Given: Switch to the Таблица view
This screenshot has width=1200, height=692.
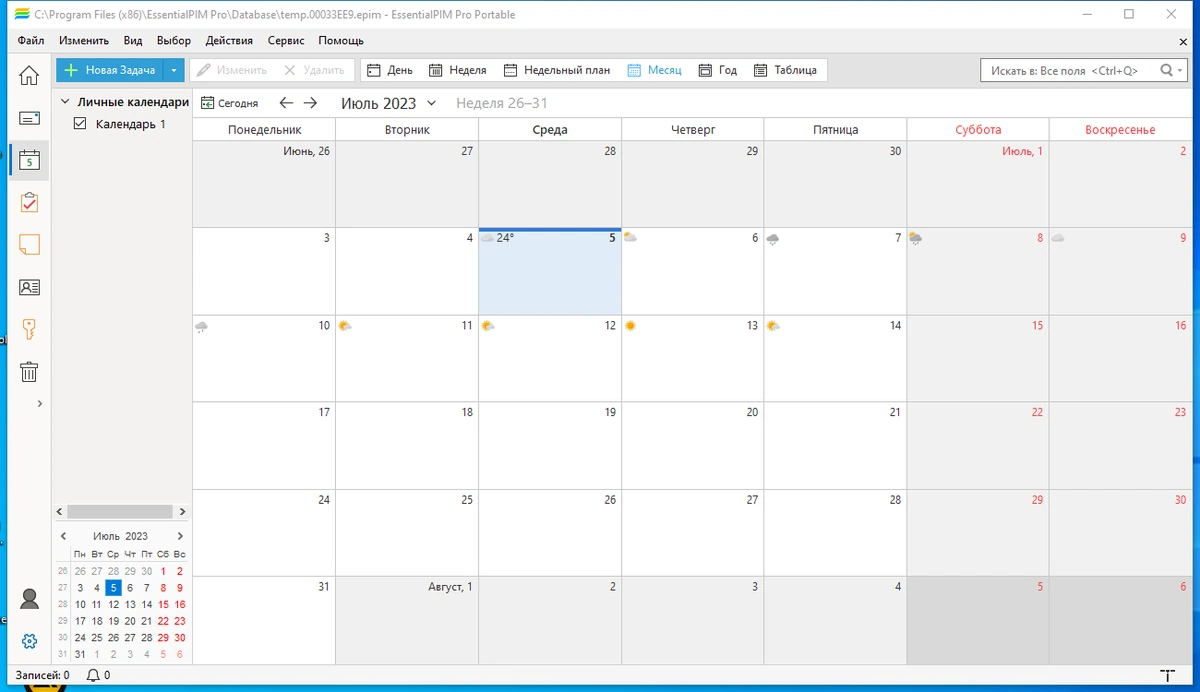Looking at the screenshot, I should [x=786, y=70].
